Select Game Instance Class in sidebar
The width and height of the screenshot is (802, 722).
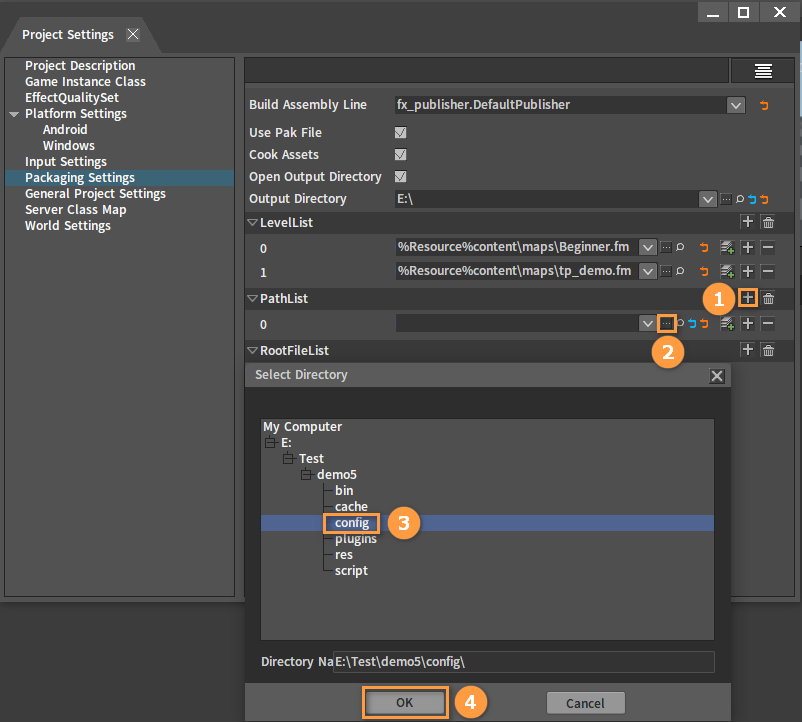pos(85,81)
